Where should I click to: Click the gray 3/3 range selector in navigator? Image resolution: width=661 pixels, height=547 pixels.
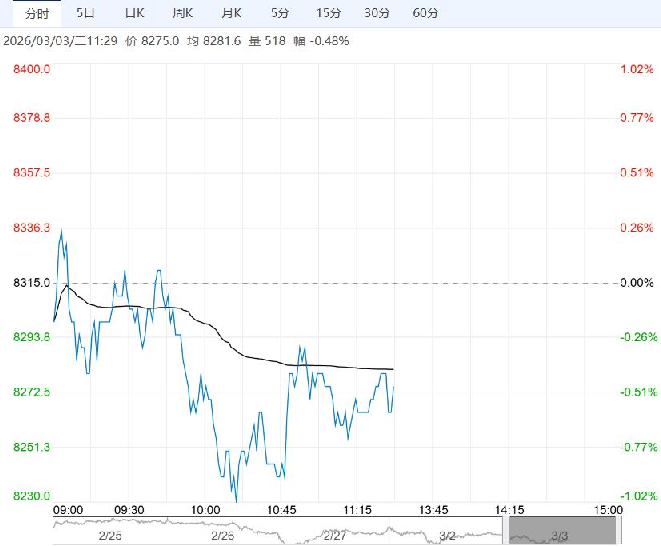(x=557, y=533)
